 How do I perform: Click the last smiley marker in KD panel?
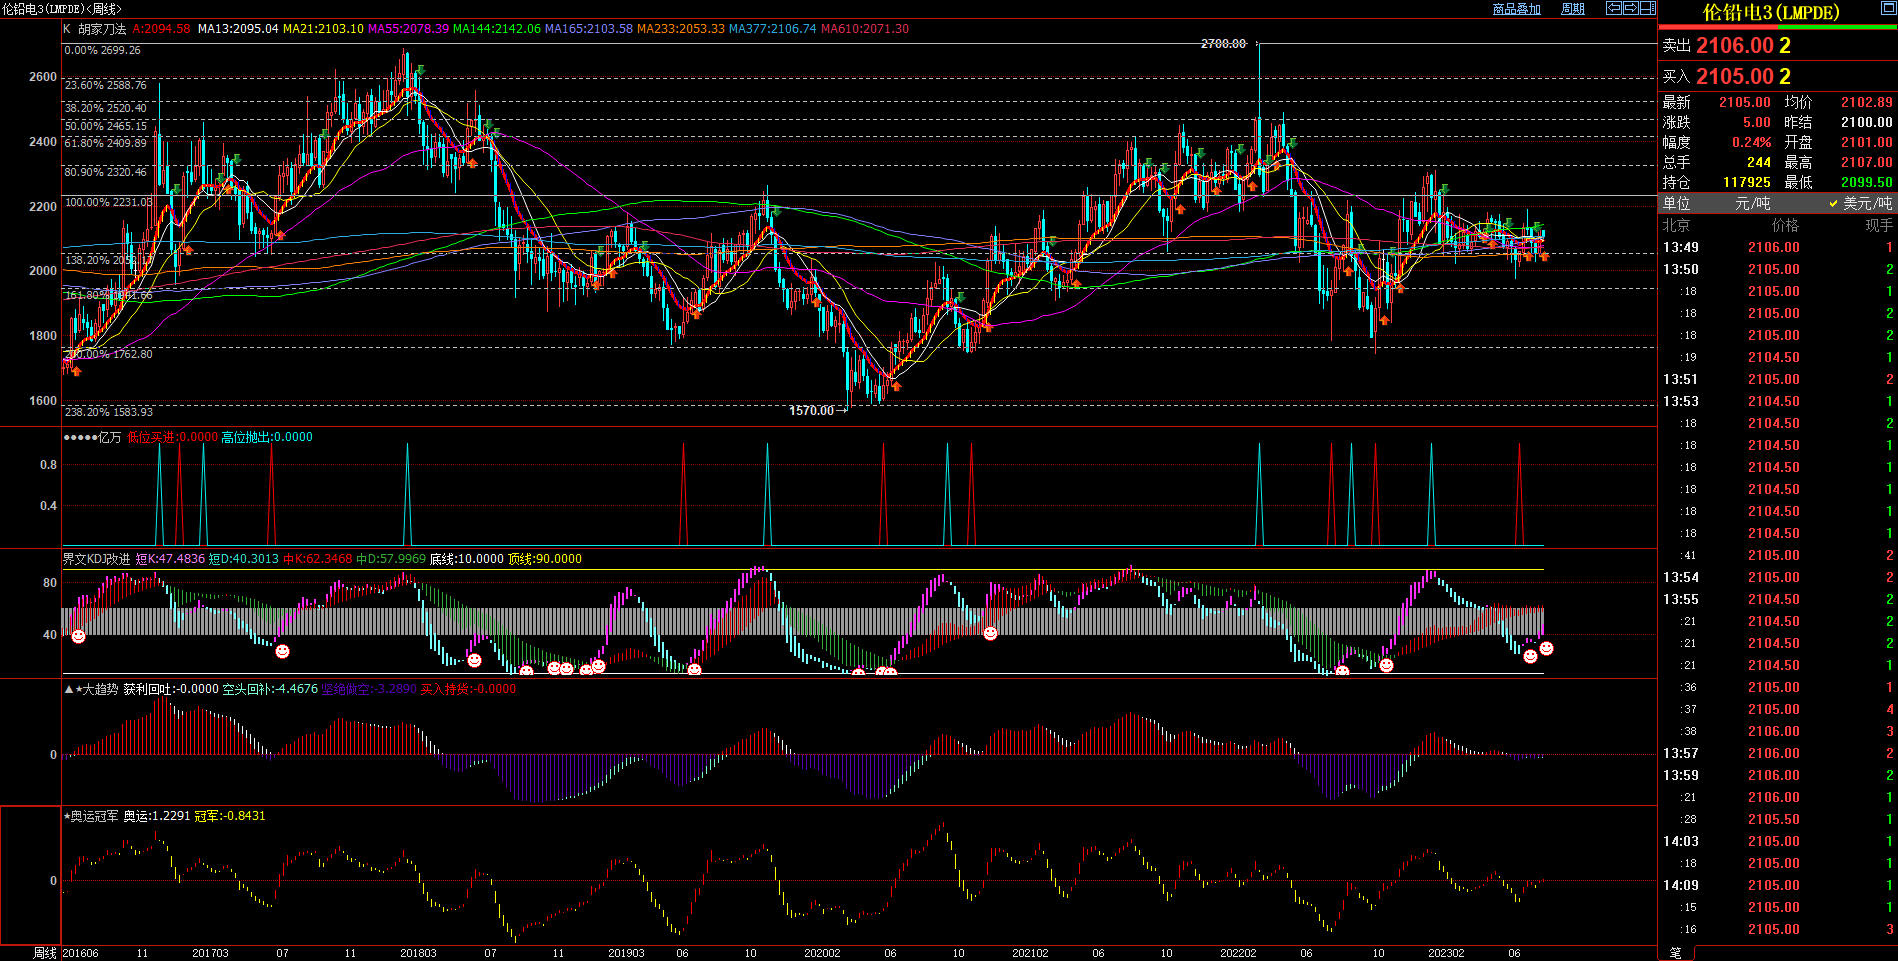tap(1546, 649)
